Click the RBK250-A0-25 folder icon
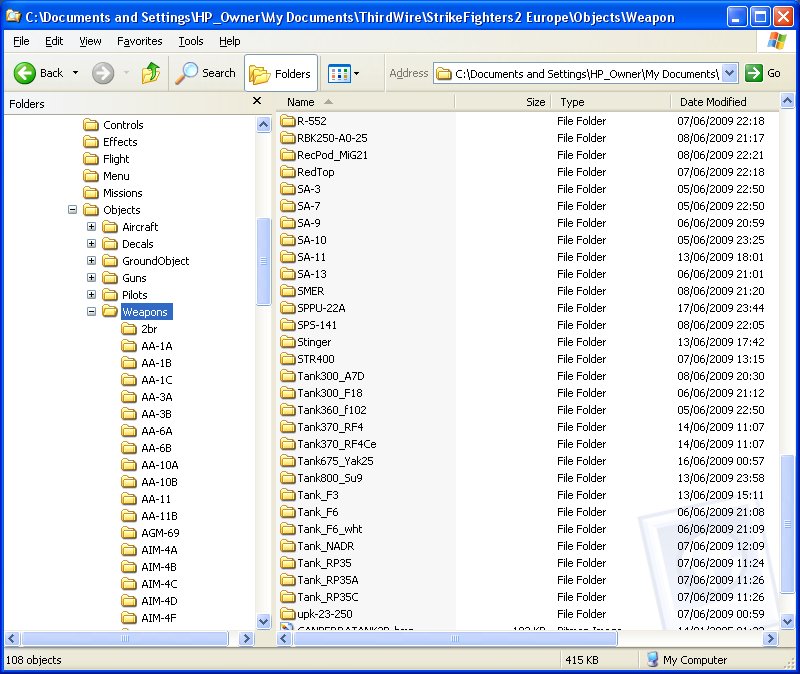800x674 pixels. point(288,138)
